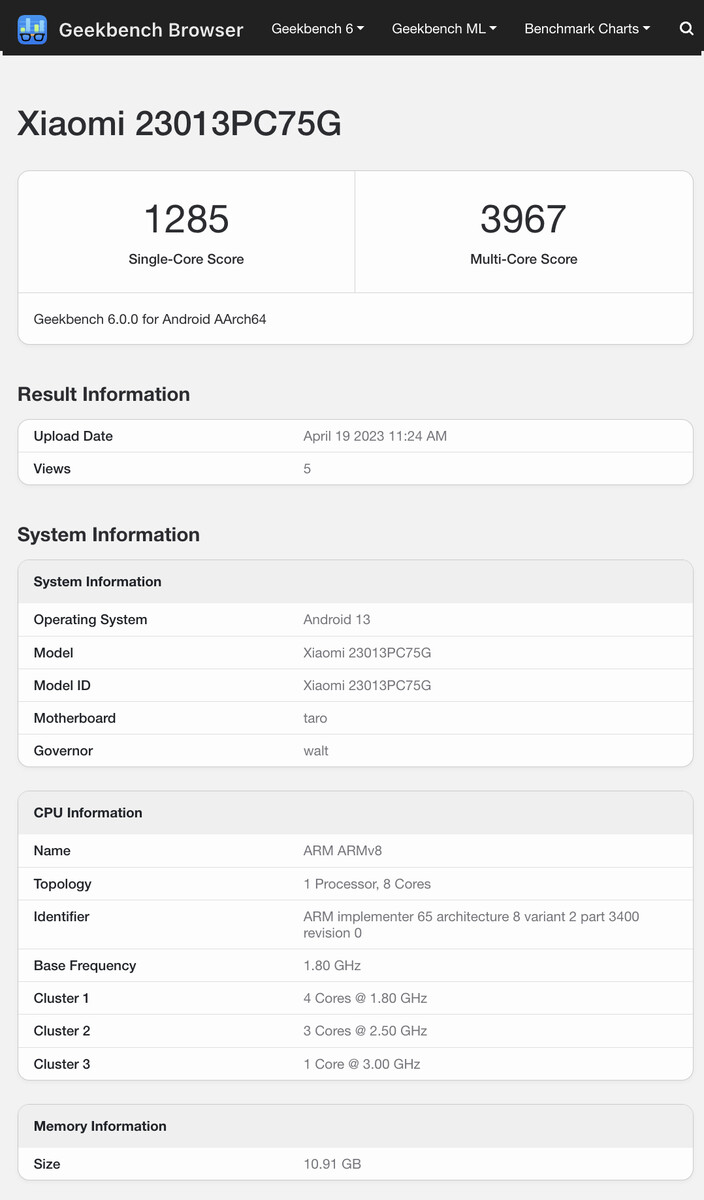Click the Motherboard taro row
Image resolution: width=704 pixels, height=1200 pixels.
pos(355,718)
